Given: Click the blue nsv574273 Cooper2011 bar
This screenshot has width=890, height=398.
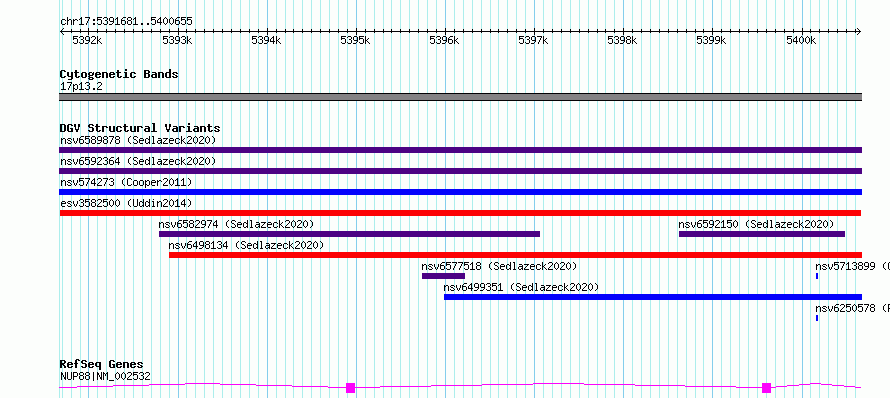Looking at the screenshot, I should pyautogui.click(x=460, y=192).
